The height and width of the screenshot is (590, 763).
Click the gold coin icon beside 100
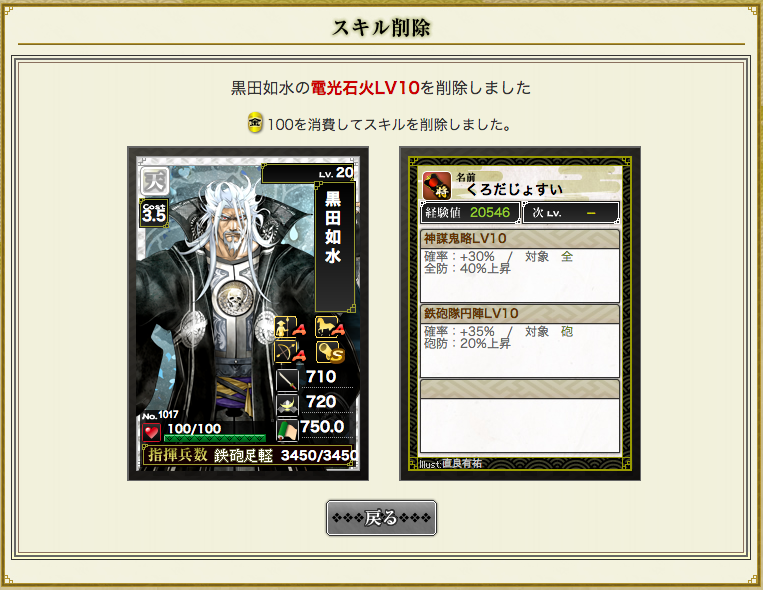255,122
